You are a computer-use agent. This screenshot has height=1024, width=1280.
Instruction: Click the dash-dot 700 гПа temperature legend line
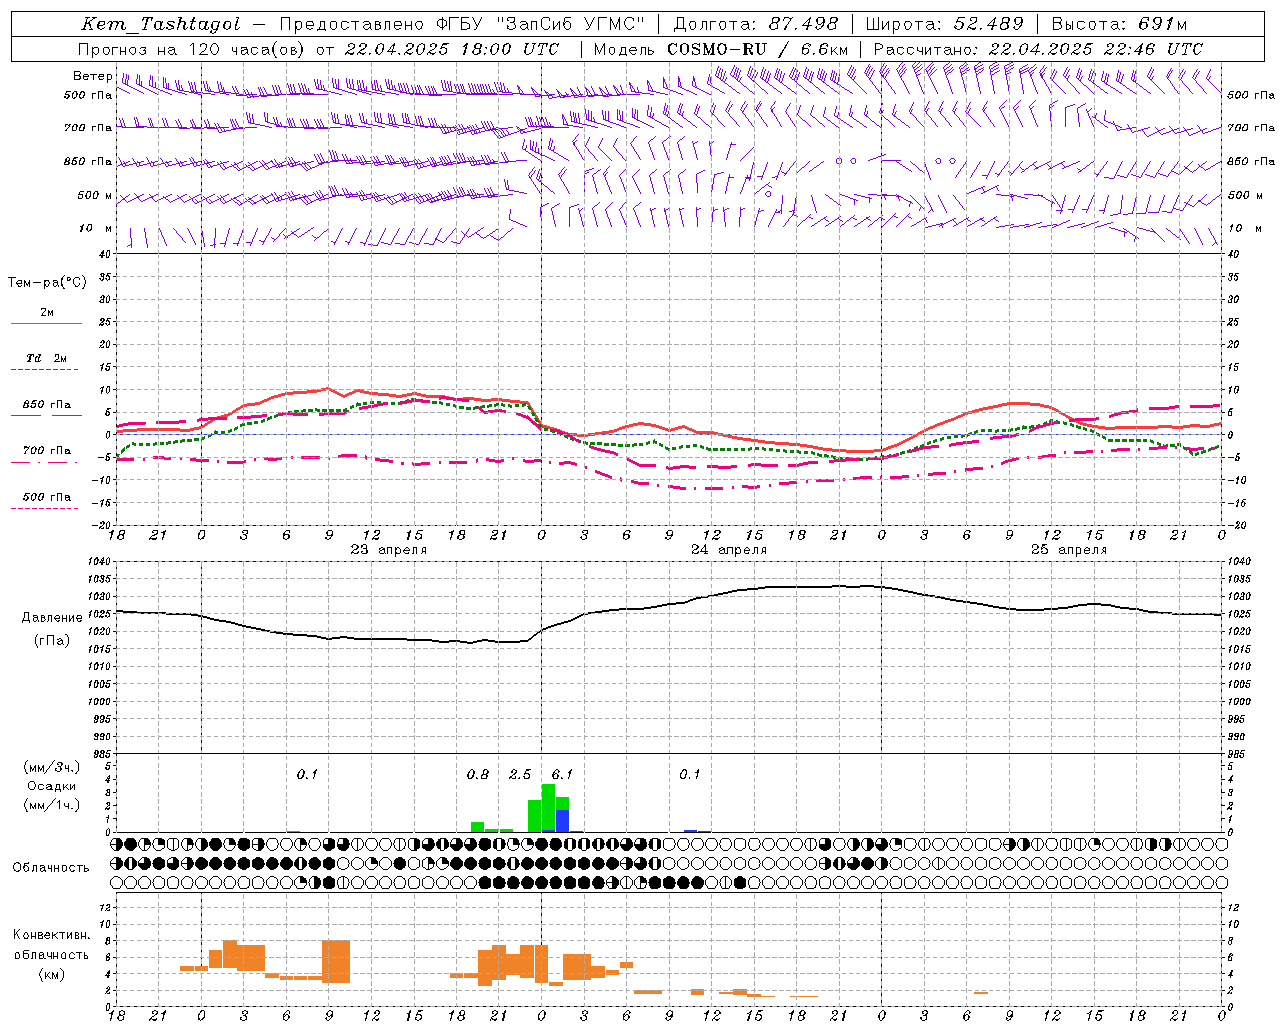coord(46,462)
